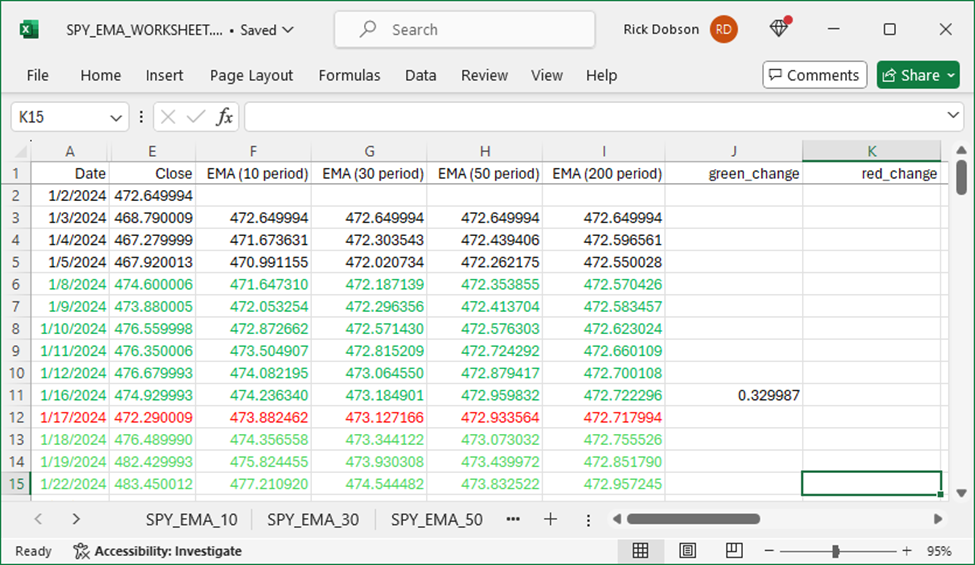
Task: Select the red_change header cell
Action: point(871,173)
